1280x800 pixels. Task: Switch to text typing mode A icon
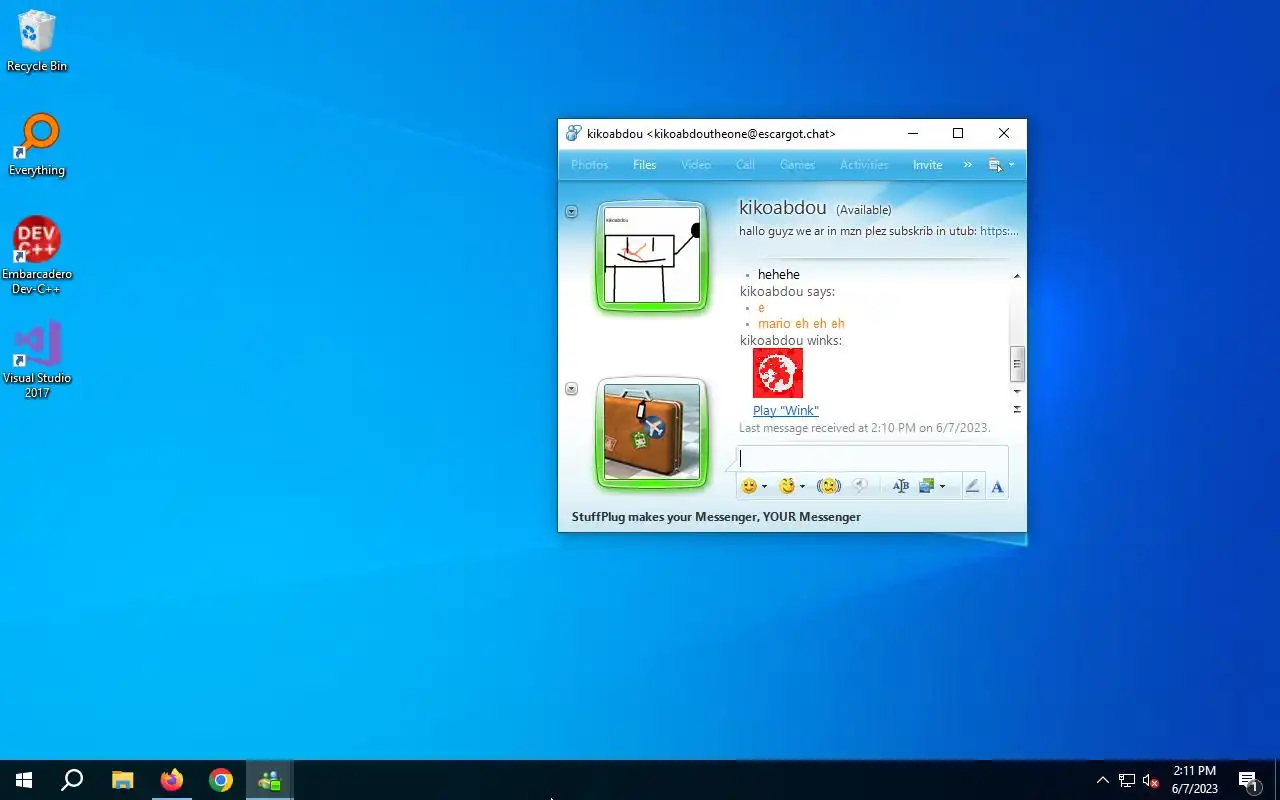coord(997,487)
